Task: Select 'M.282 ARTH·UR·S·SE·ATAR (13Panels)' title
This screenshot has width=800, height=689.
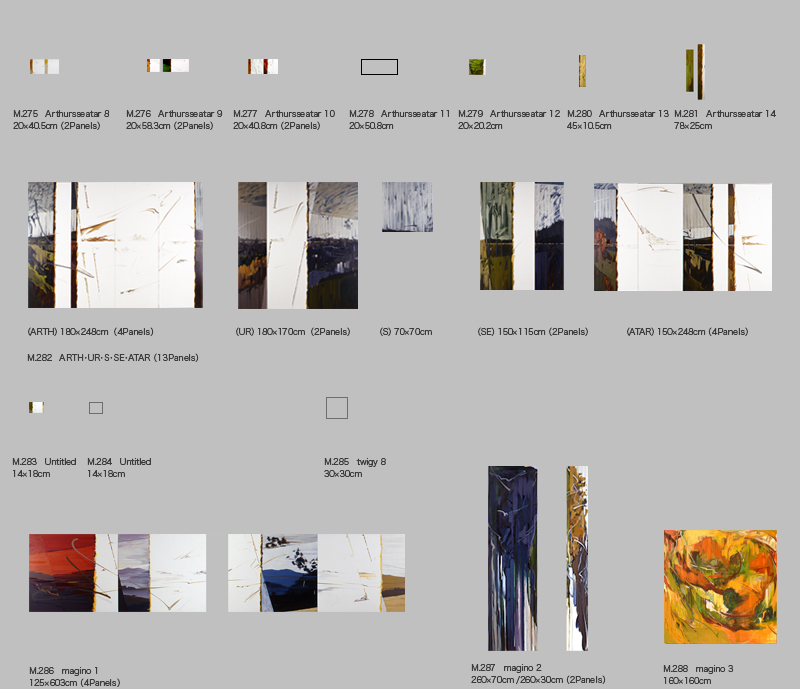Action: point(113,358)
